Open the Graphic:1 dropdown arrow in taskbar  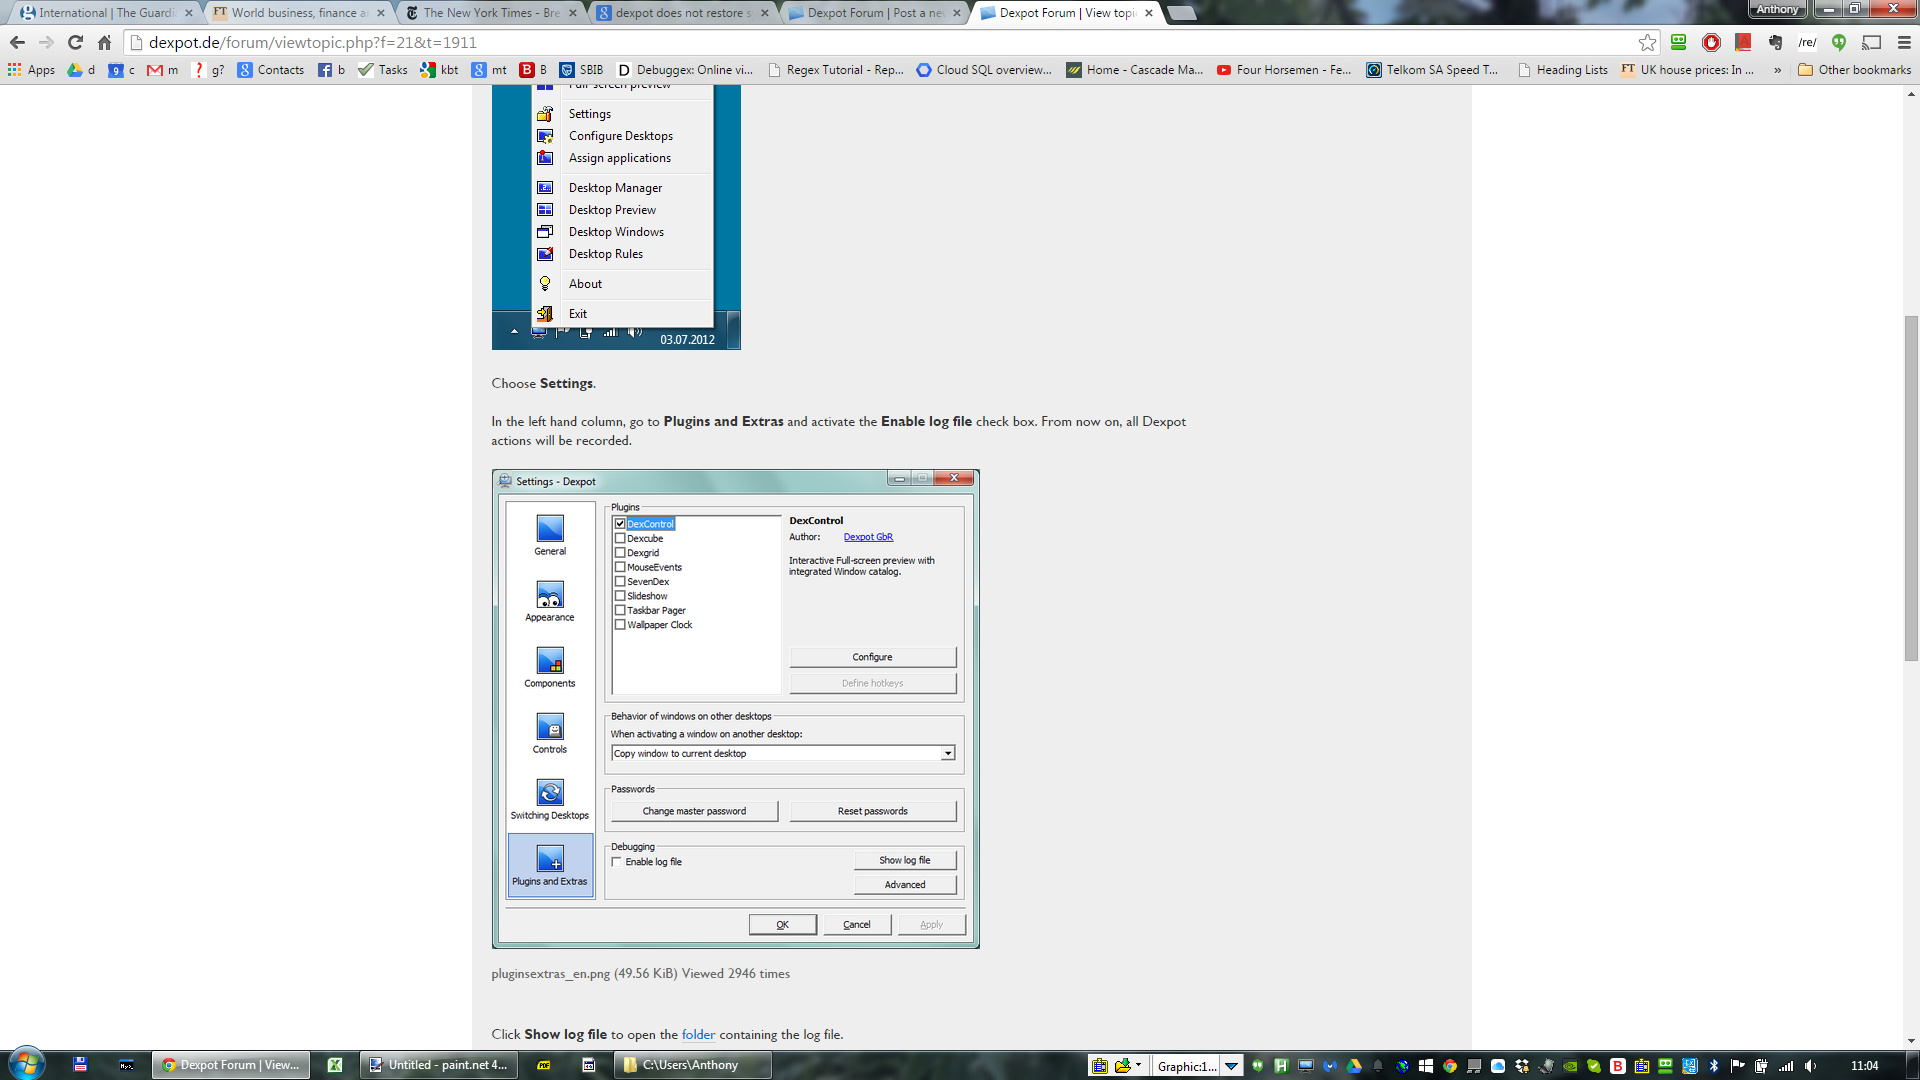[1232, 1066]
